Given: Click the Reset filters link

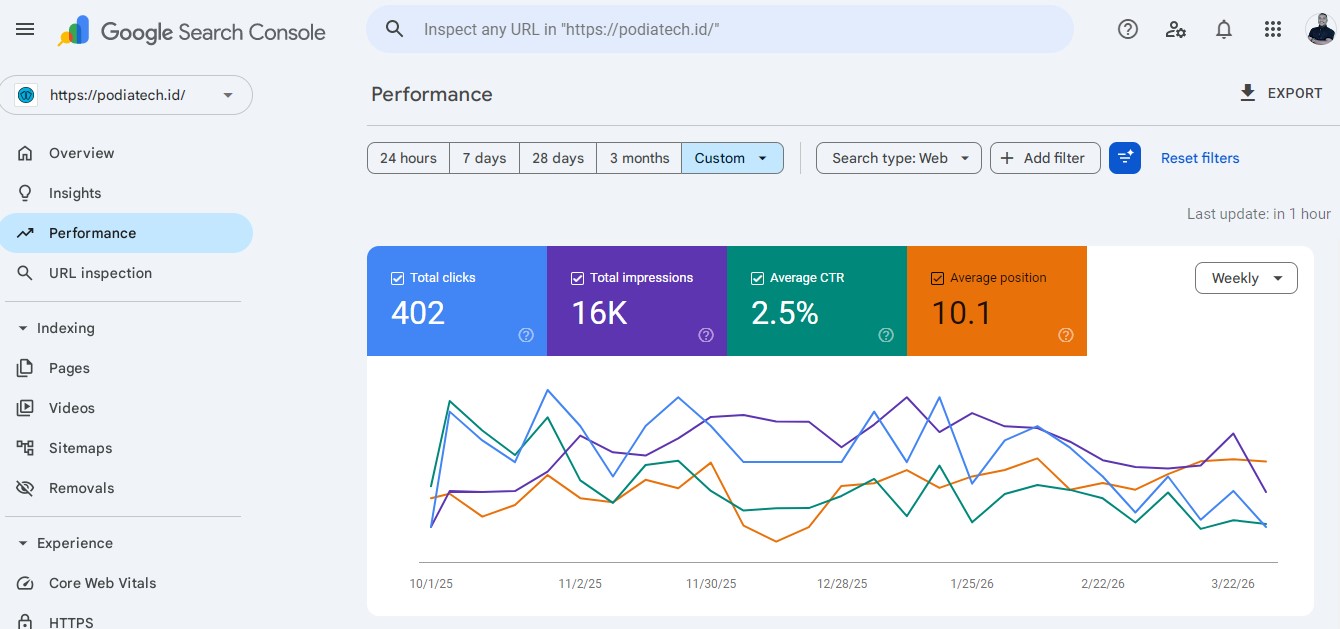Looking at the screenshot, I should point(1200,158).
